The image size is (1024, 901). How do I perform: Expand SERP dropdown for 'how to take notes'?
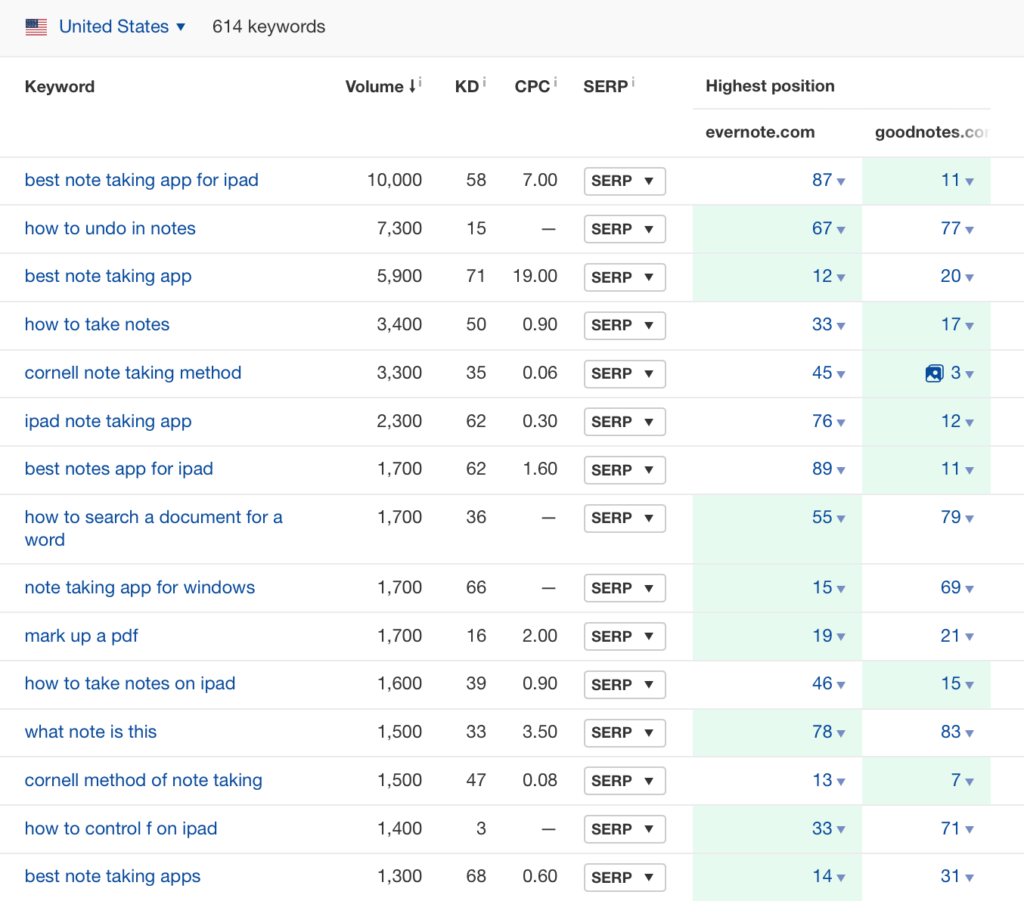[x=624, y=325]
